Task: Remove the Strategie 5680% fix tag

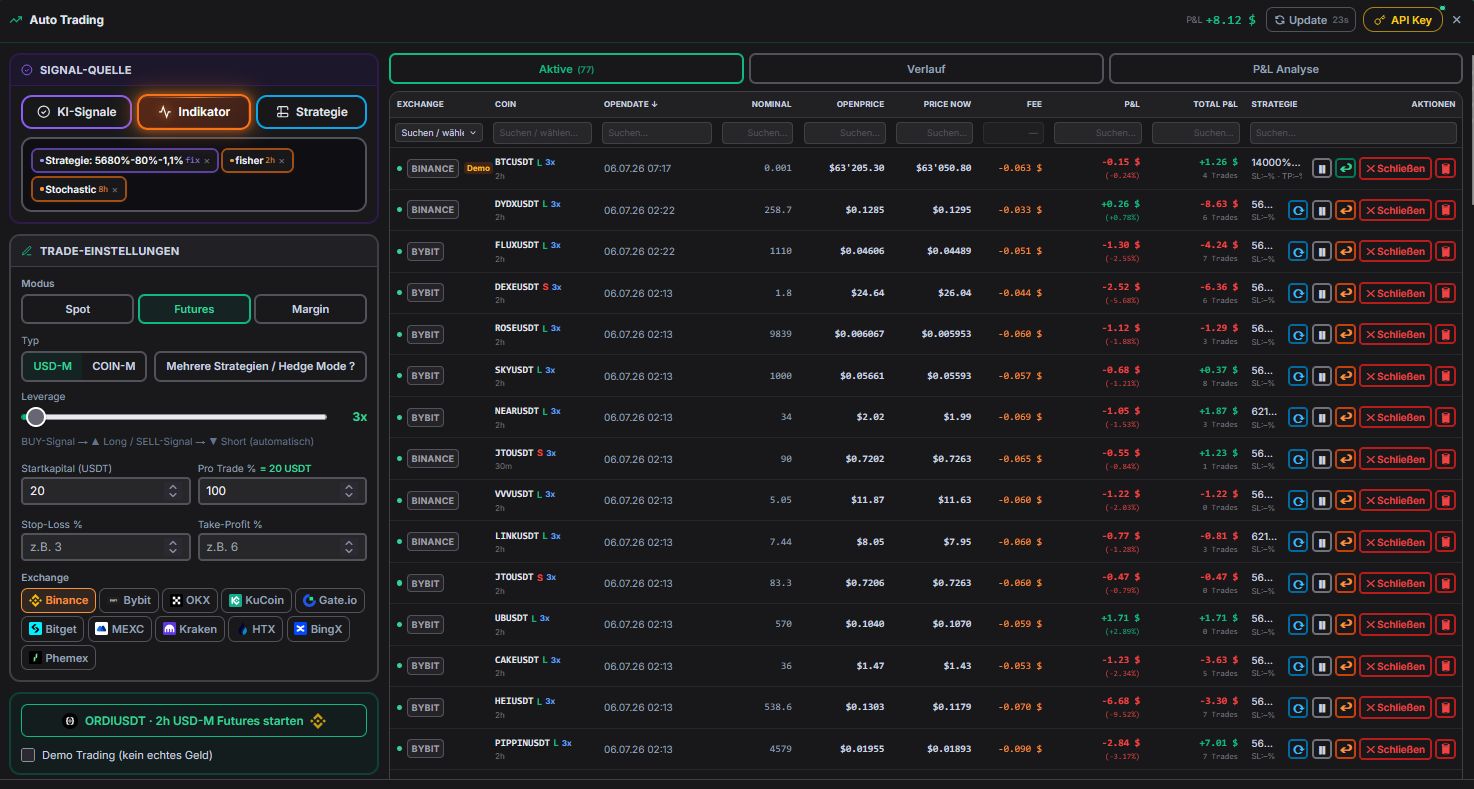Action: click(x=207, y=161)
